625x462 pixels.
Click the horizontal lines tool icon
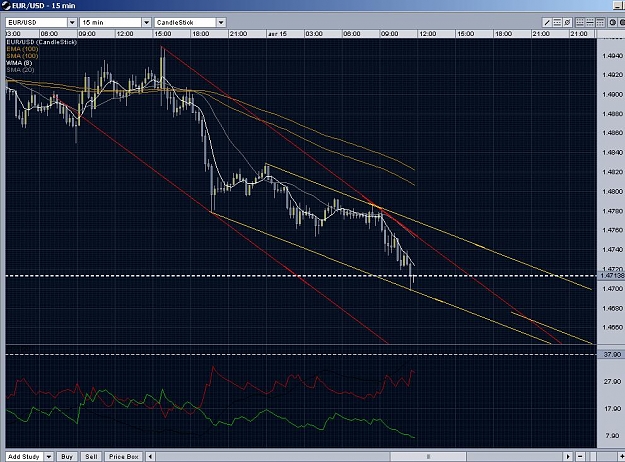tap(557, 23)
